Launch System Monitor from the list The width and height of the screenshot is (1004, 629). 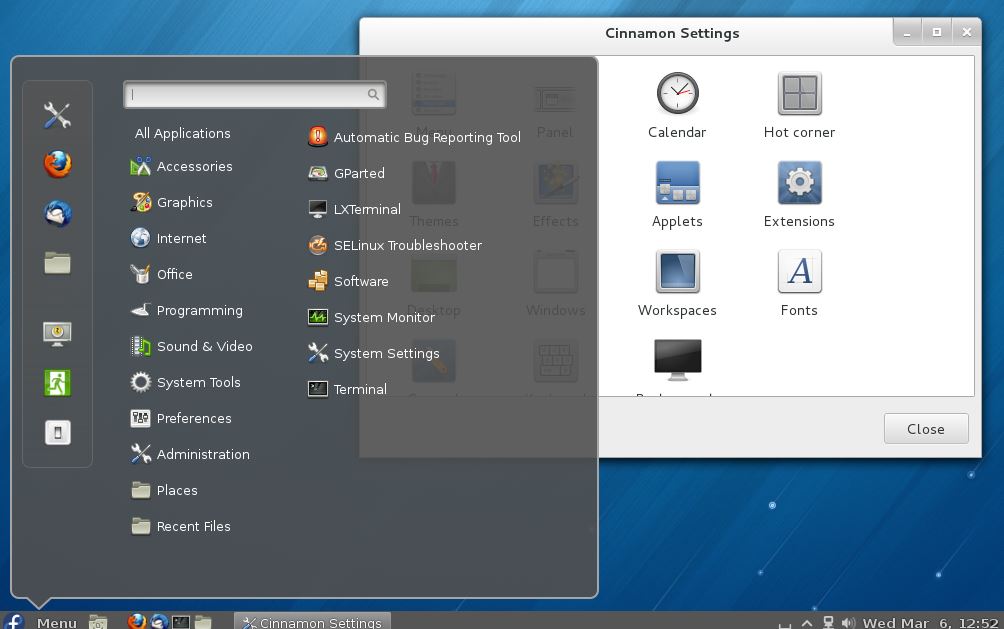(371, 317)
